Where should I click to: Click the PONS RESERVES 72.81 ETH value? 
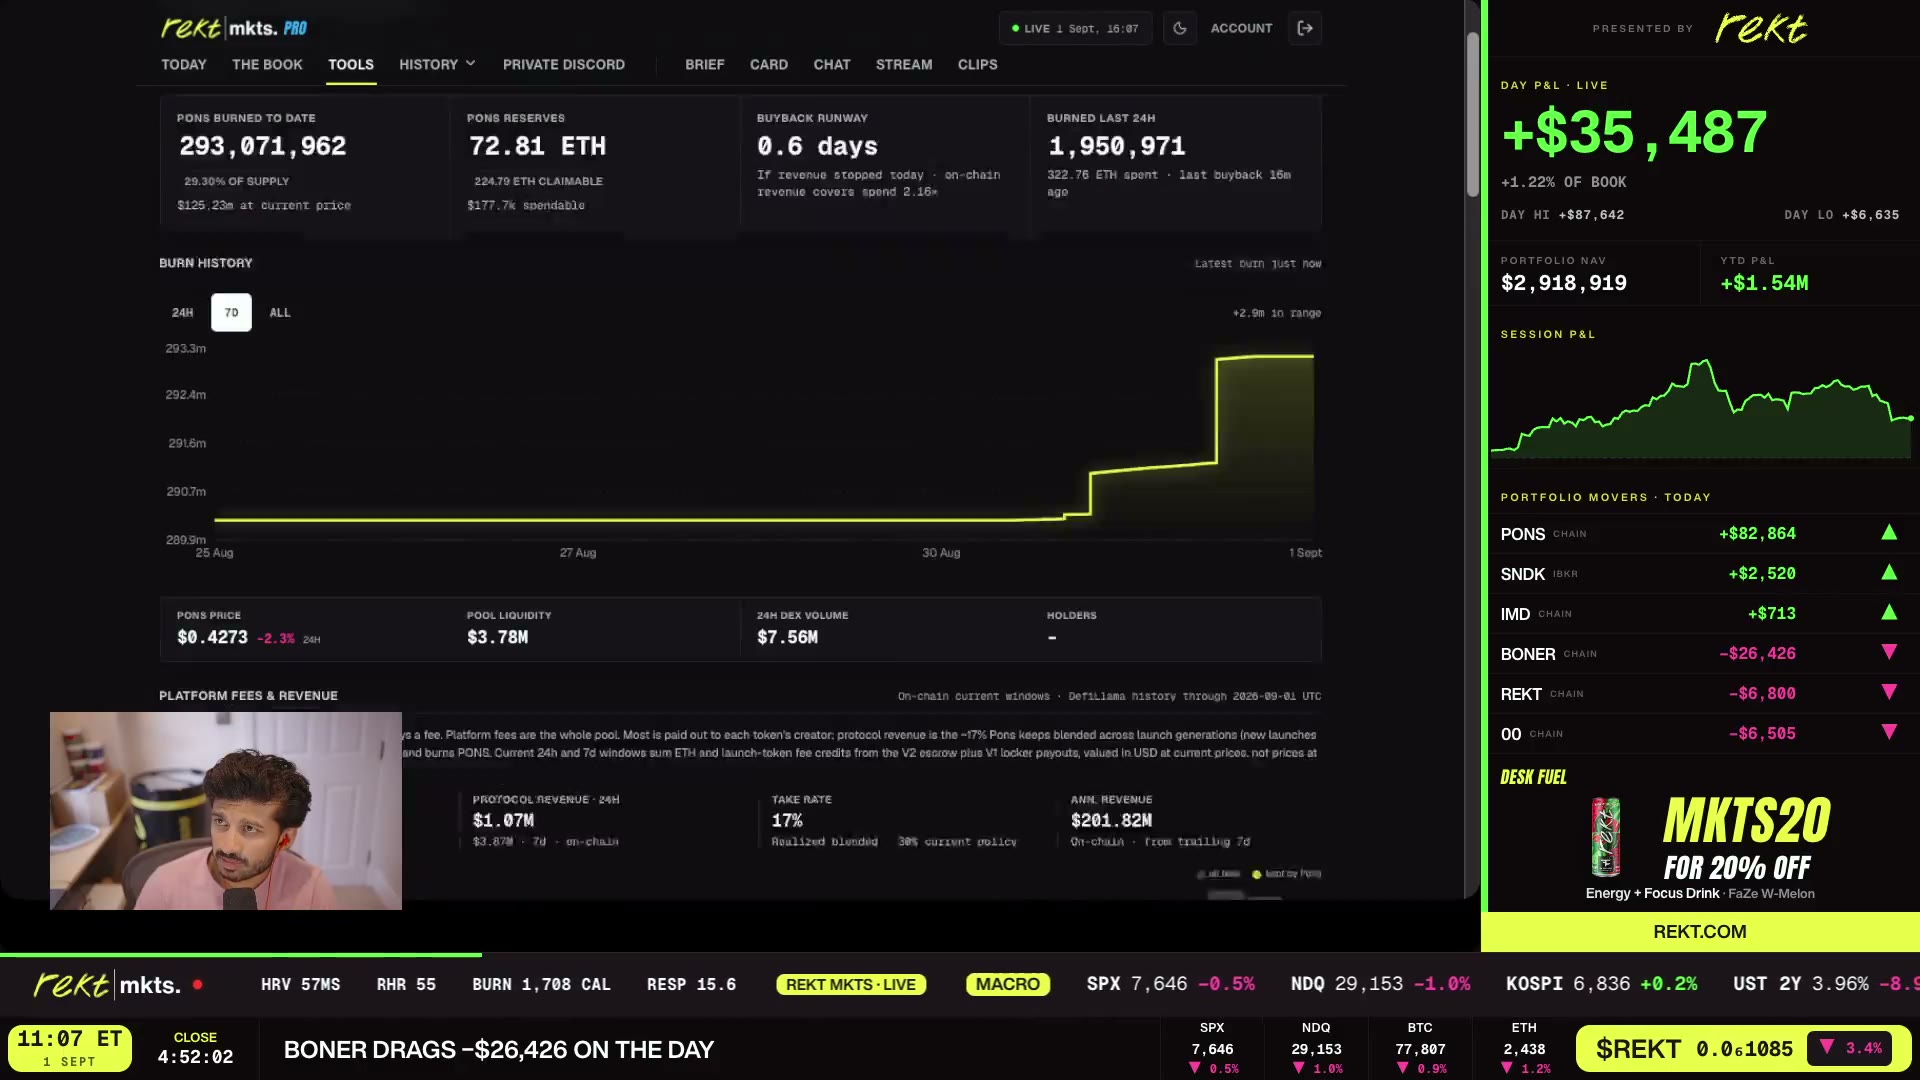coord(537,146)
